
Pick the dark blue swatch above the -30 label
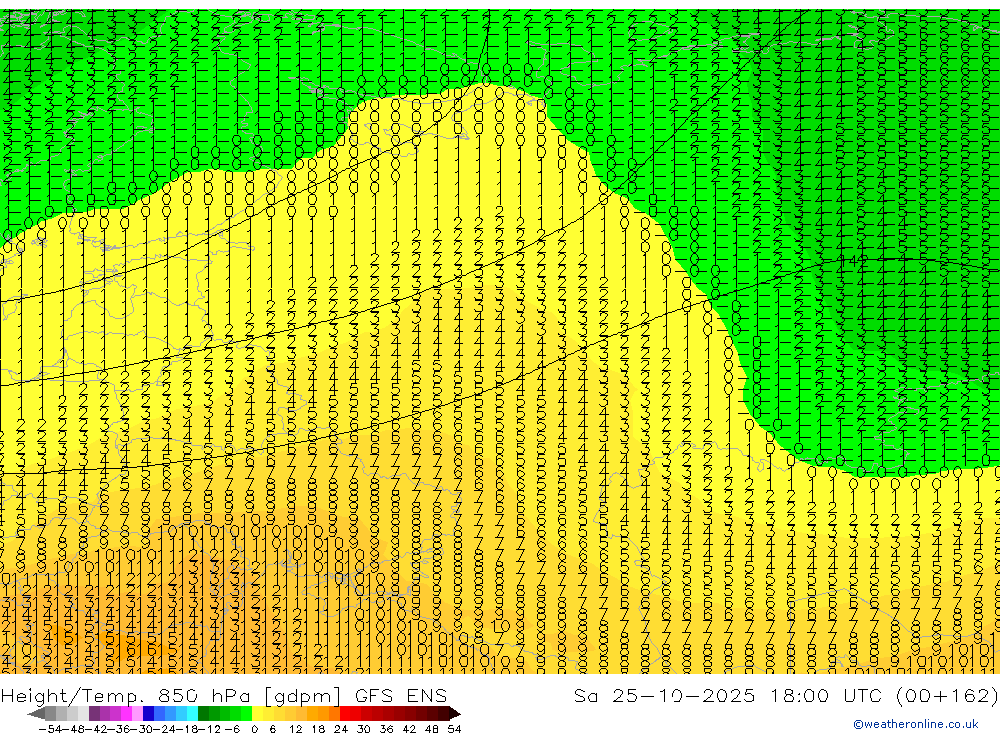coord(148,713)
